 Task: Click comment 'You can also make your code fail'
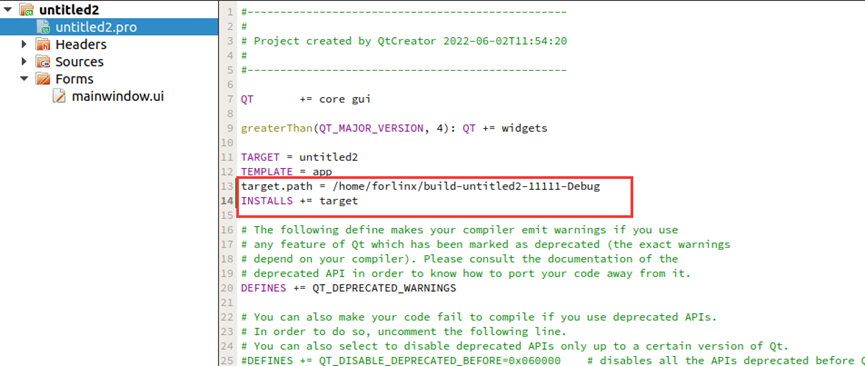(479, 317)
